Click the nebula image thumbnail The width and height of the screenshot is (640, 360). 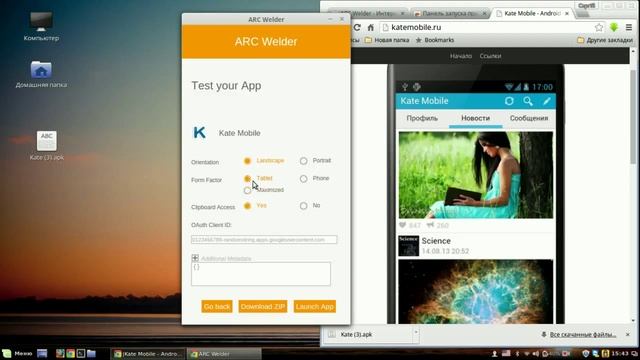pyautogui.click(x=476, y=291)
